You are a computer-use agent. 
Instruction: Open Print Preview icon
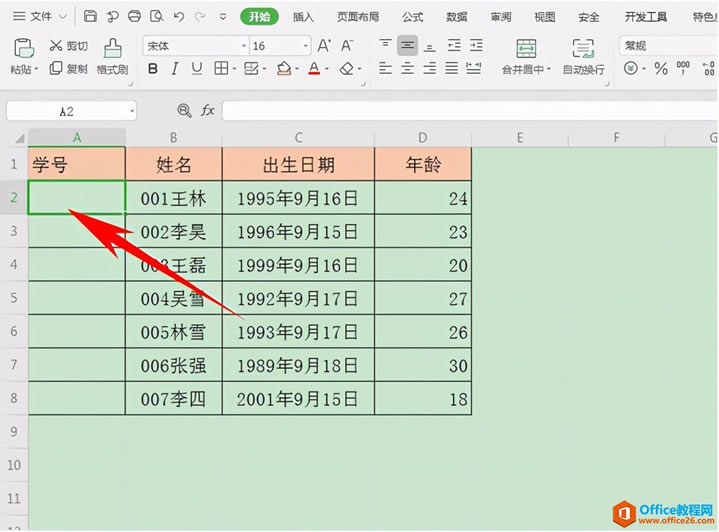pos(156,17)
